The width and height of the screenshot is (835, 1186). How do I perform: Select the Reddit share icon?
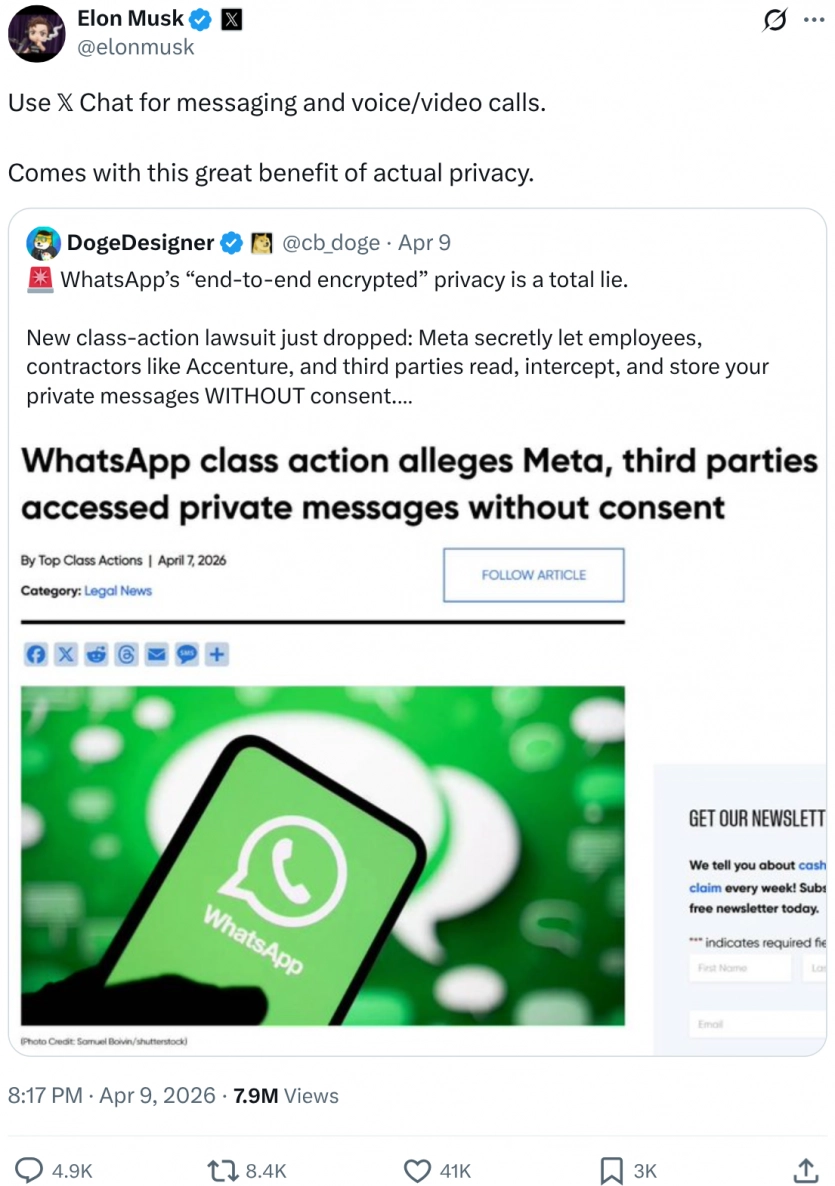pyautogui.click(x=96, y=654)
